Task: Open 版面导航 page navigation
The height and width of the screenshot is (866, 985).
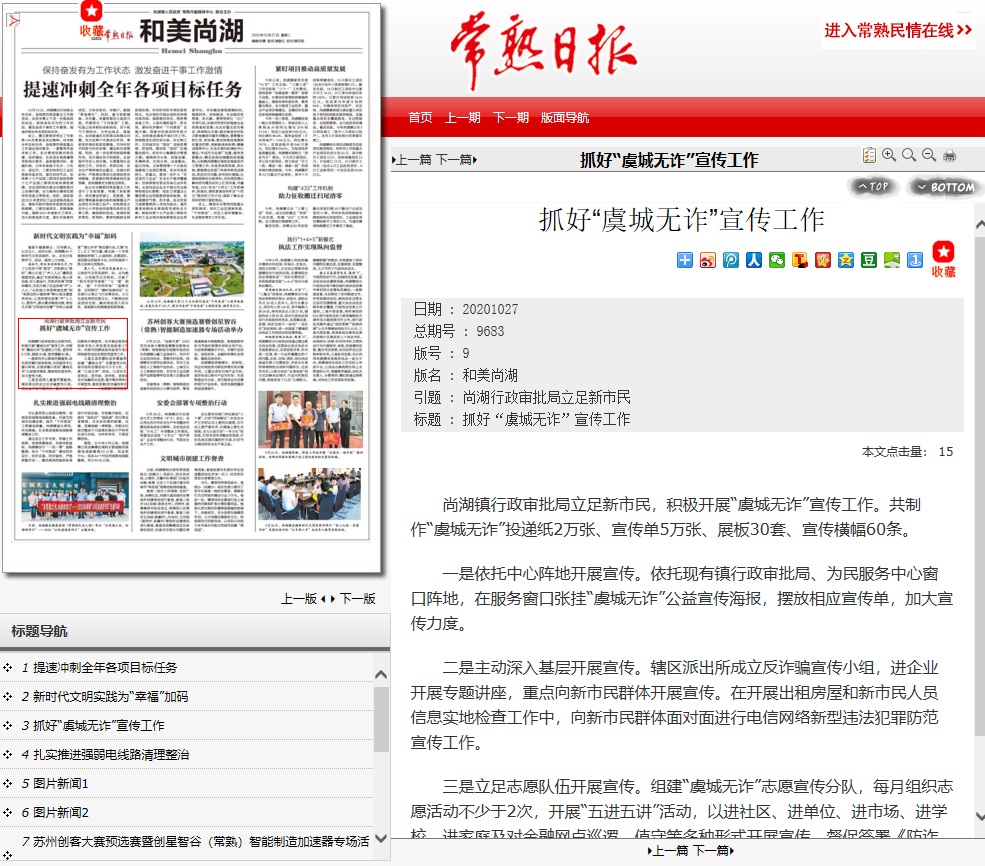Action: click(x=565, y=117)
